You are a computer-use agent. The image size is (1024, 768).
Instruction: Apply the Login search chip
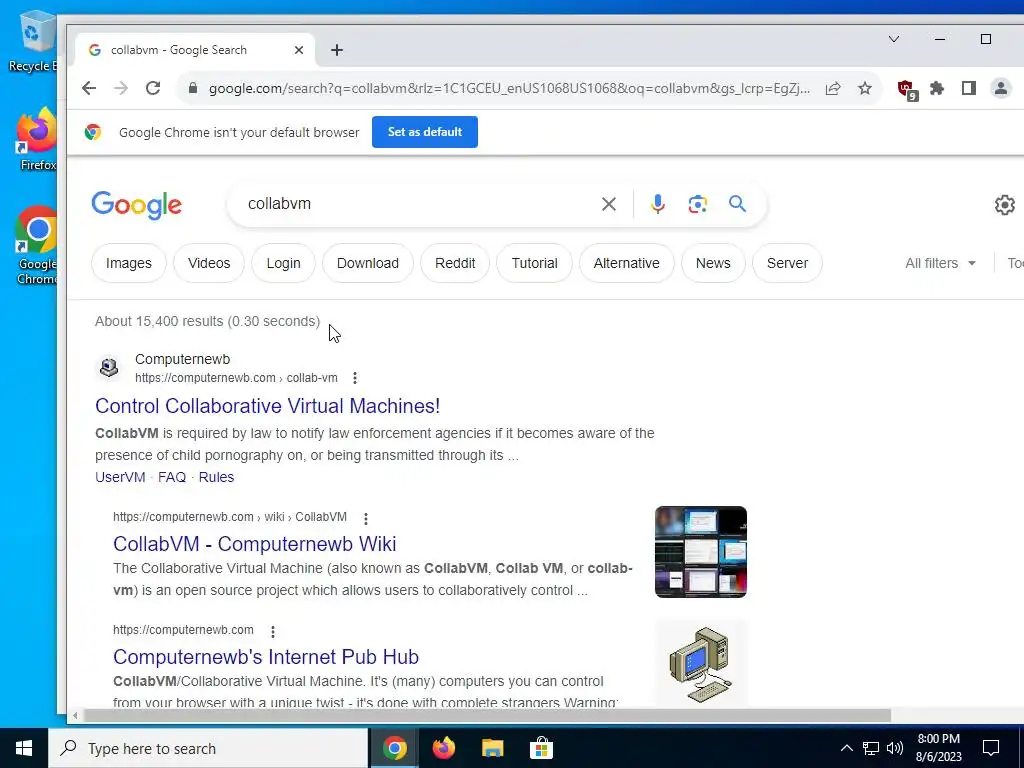tap(283, 263)
